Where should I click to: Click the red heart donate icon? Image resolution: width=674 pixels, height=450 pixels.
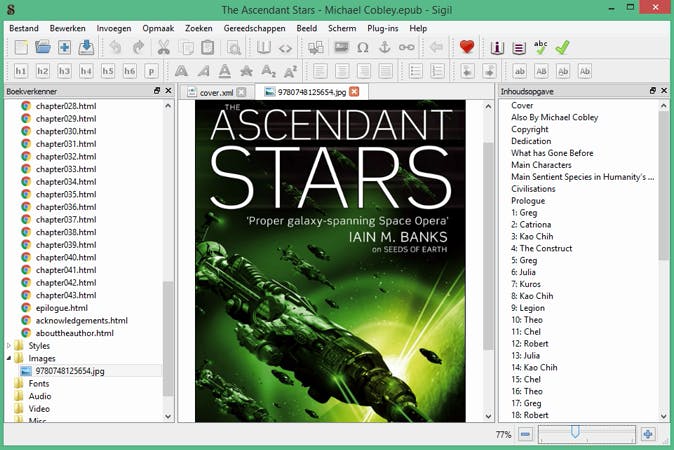click(x=466, y=47)
